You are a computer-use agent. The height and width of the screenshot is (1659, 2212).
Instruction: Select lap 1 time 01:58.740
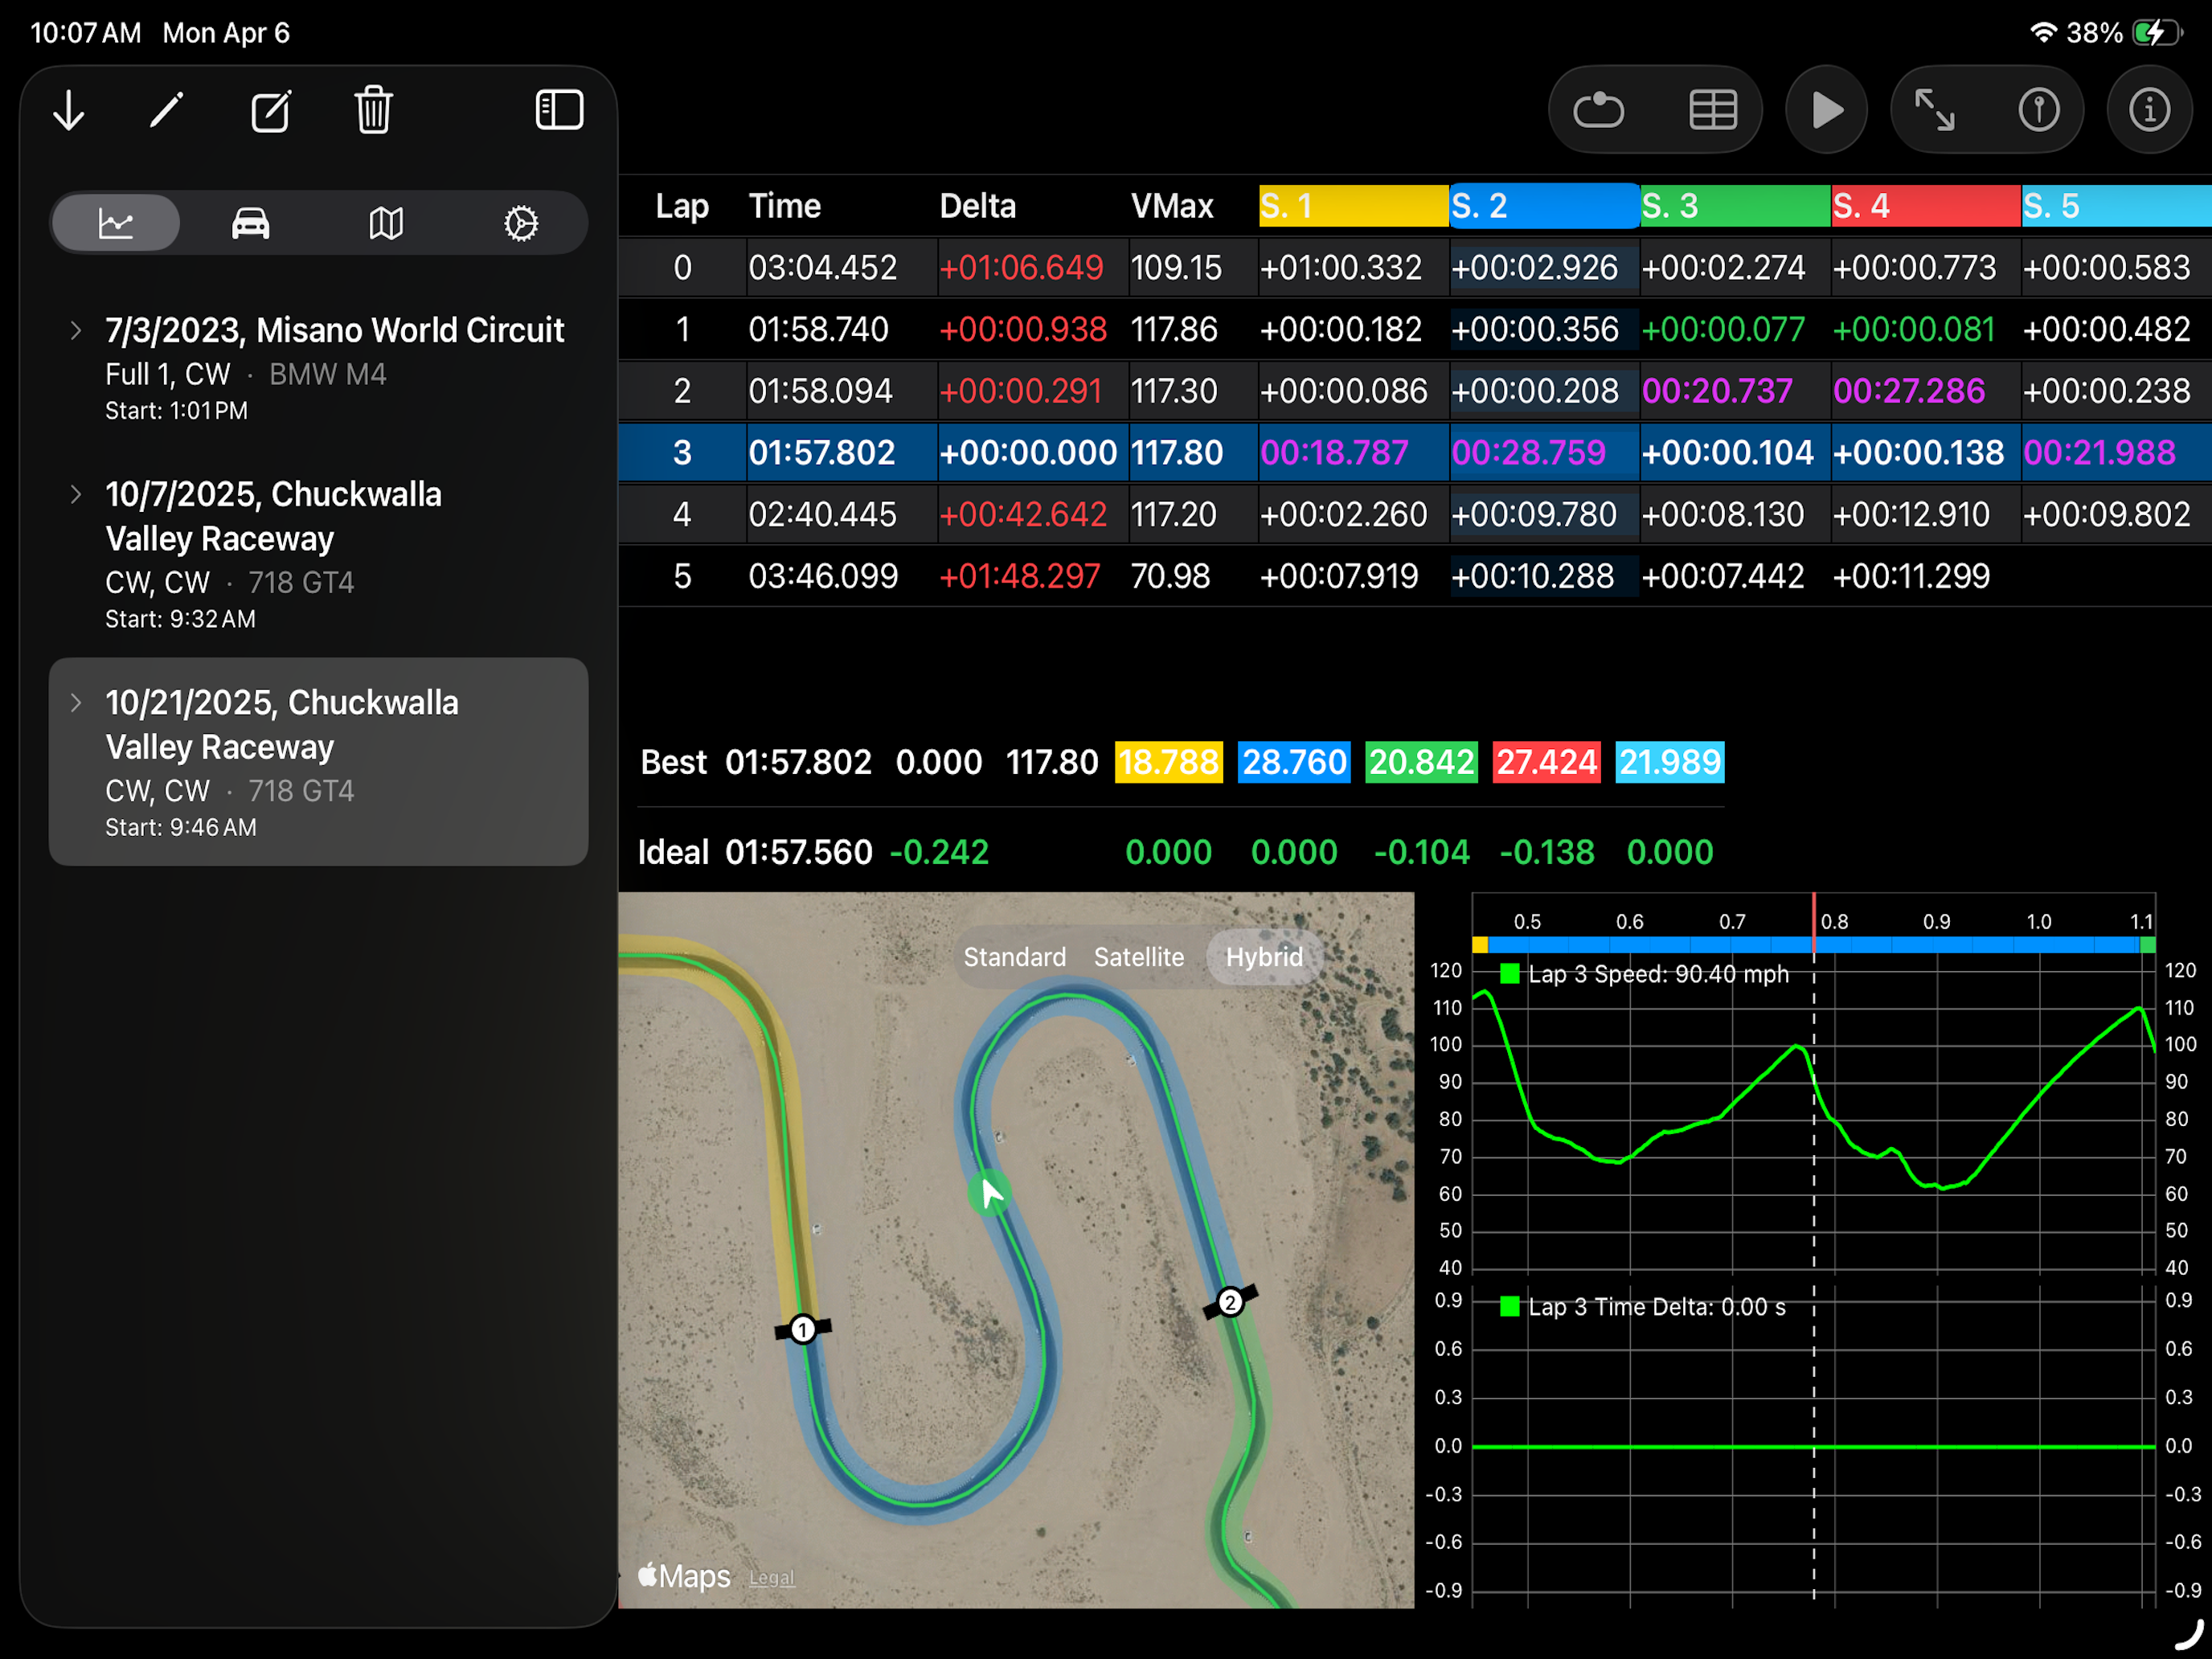[x=818, y=329]
